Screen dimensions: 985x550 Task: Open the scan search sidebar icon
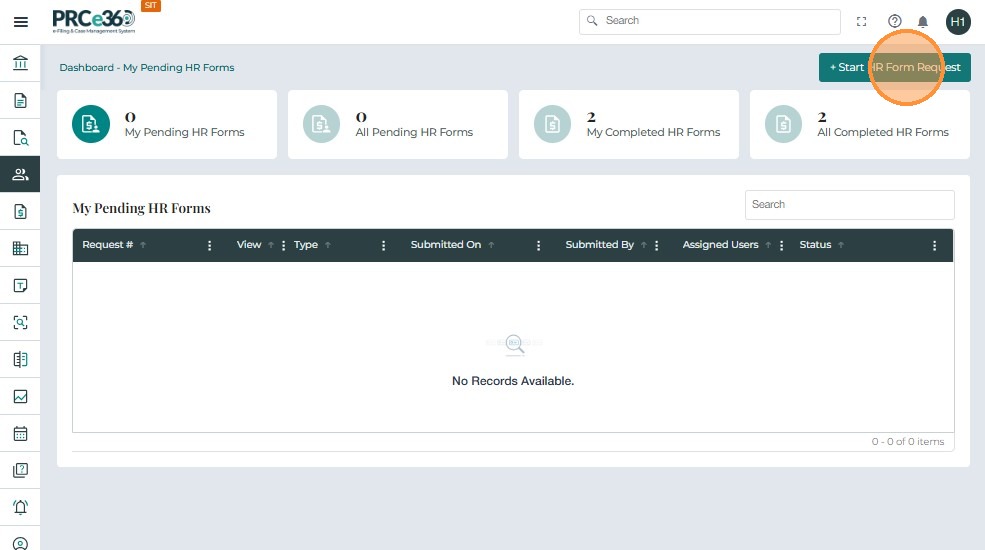20,322
